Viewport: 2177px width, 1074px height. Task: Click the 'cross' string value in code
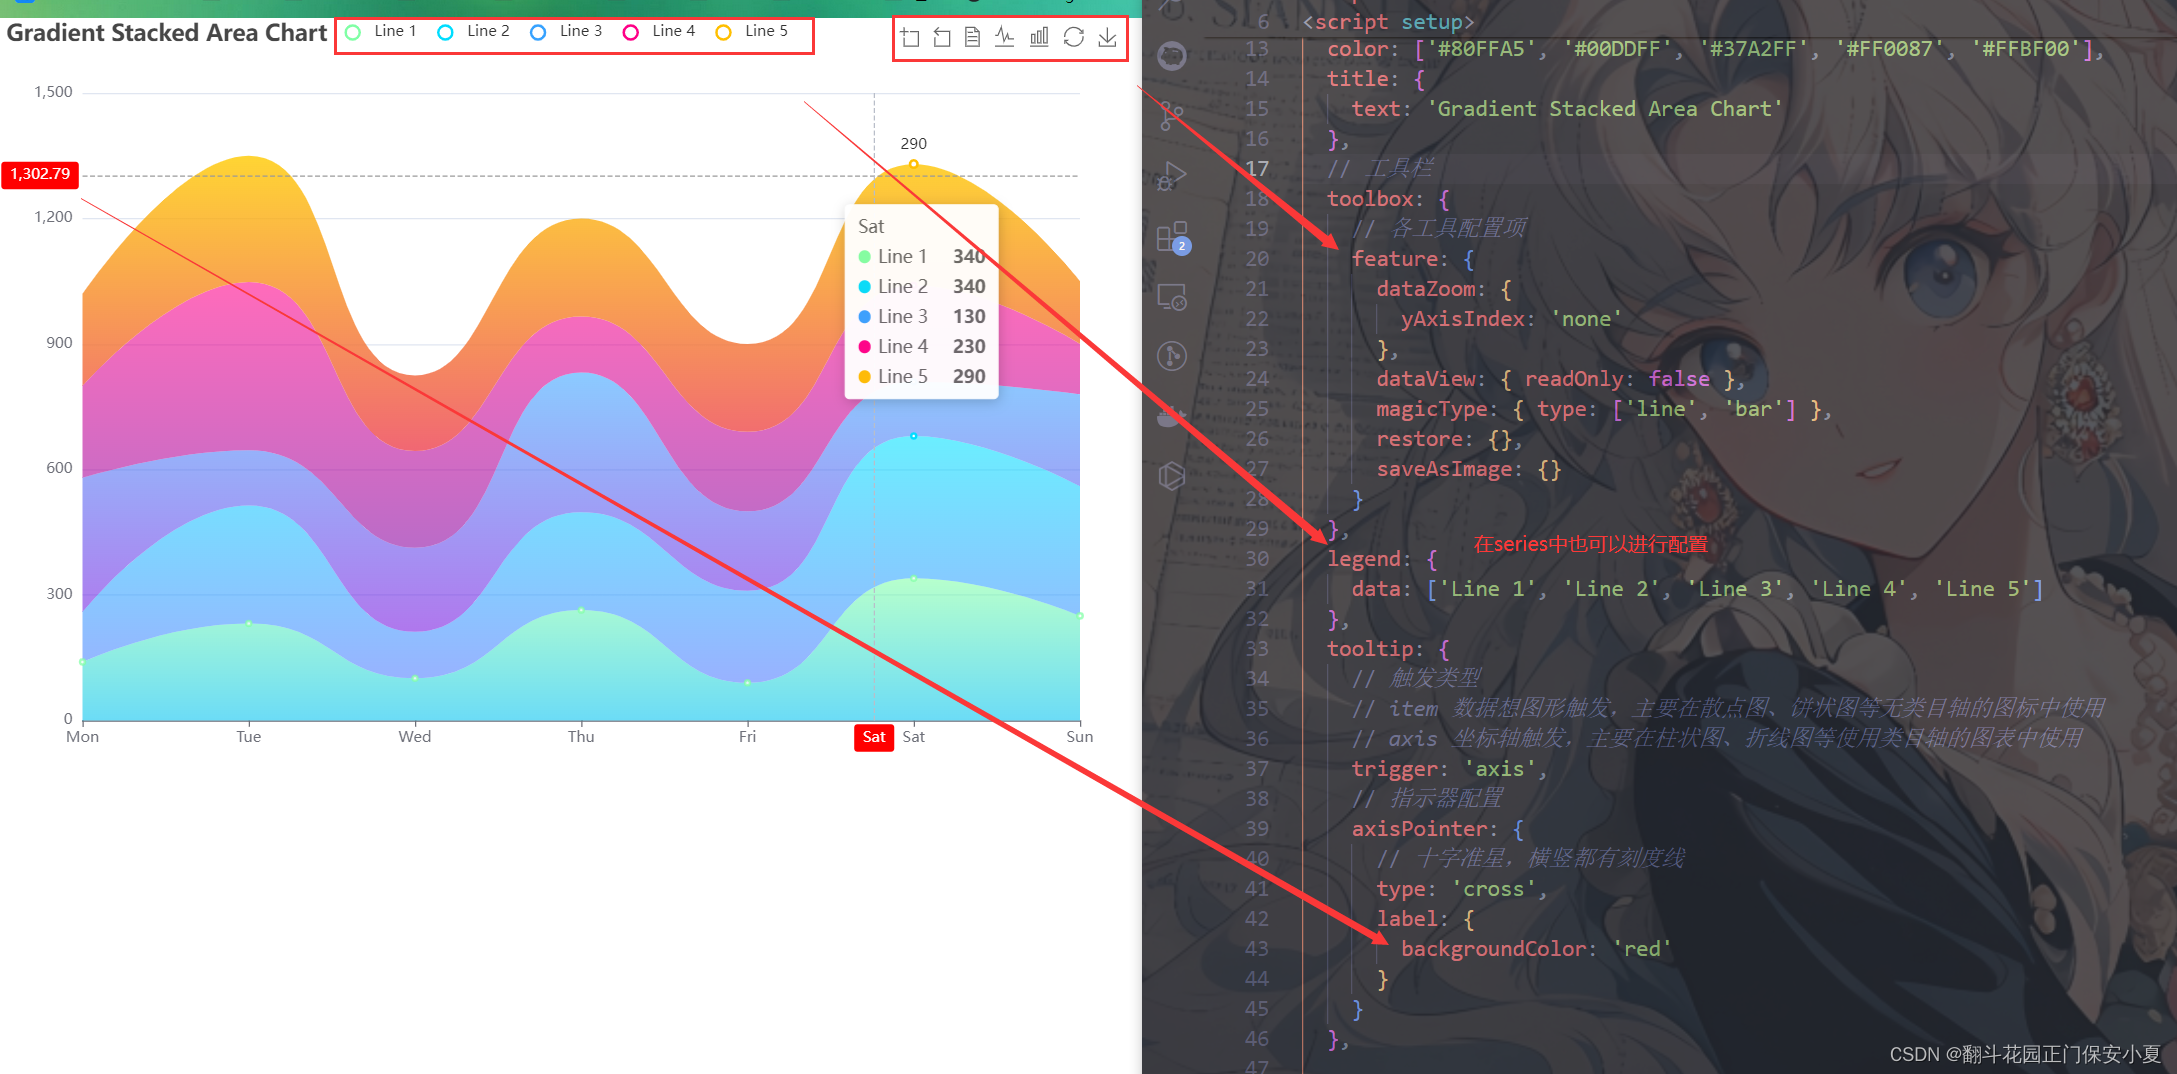pyautogui.click(x=1494, y=889)
